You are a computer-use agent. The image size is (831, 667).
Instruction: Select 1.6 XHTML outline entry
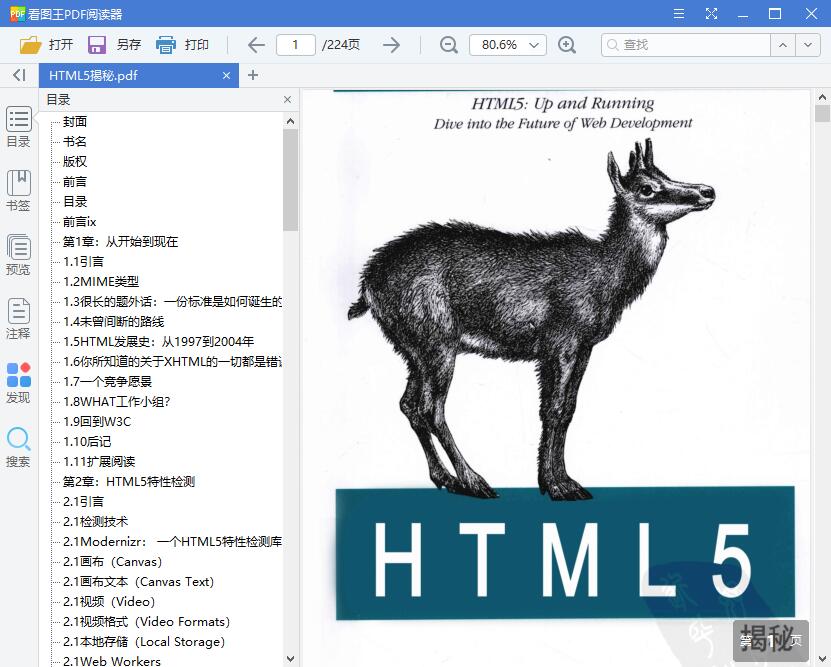coord(172,362)
